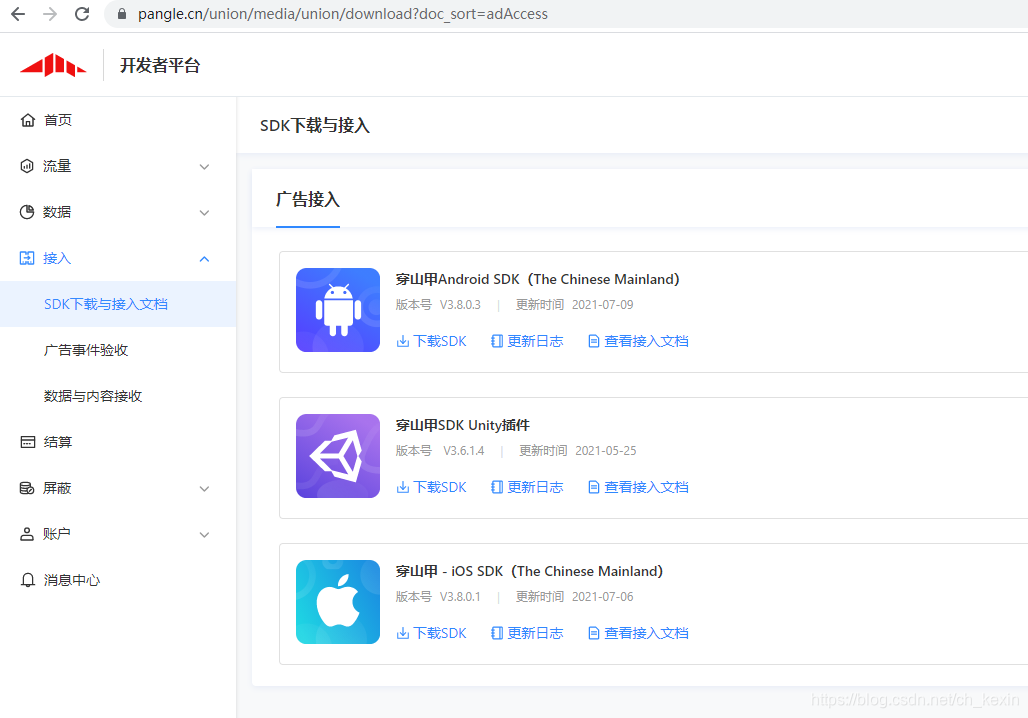Click update date 2021-05-25
1028x718 pixels.
[606, 451]
